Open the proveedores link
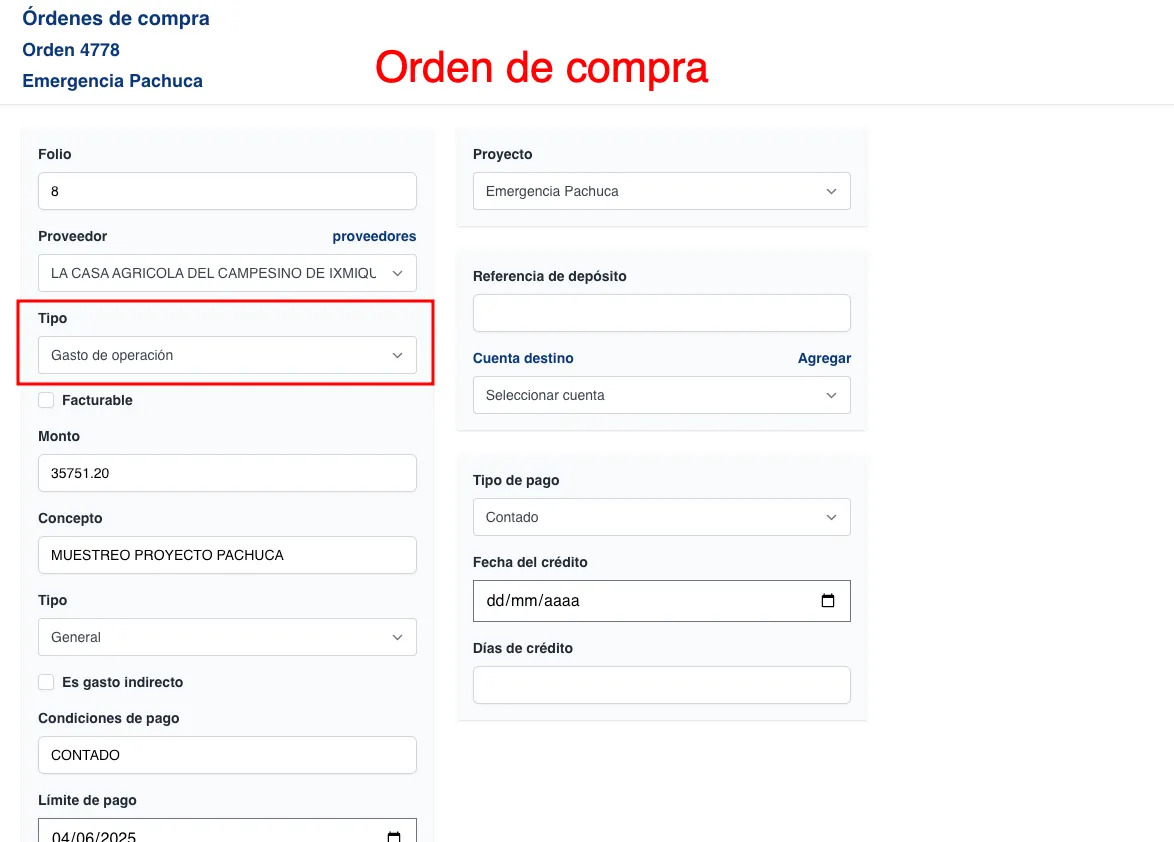The image size is (1174, 842). (x=374, y=237)
